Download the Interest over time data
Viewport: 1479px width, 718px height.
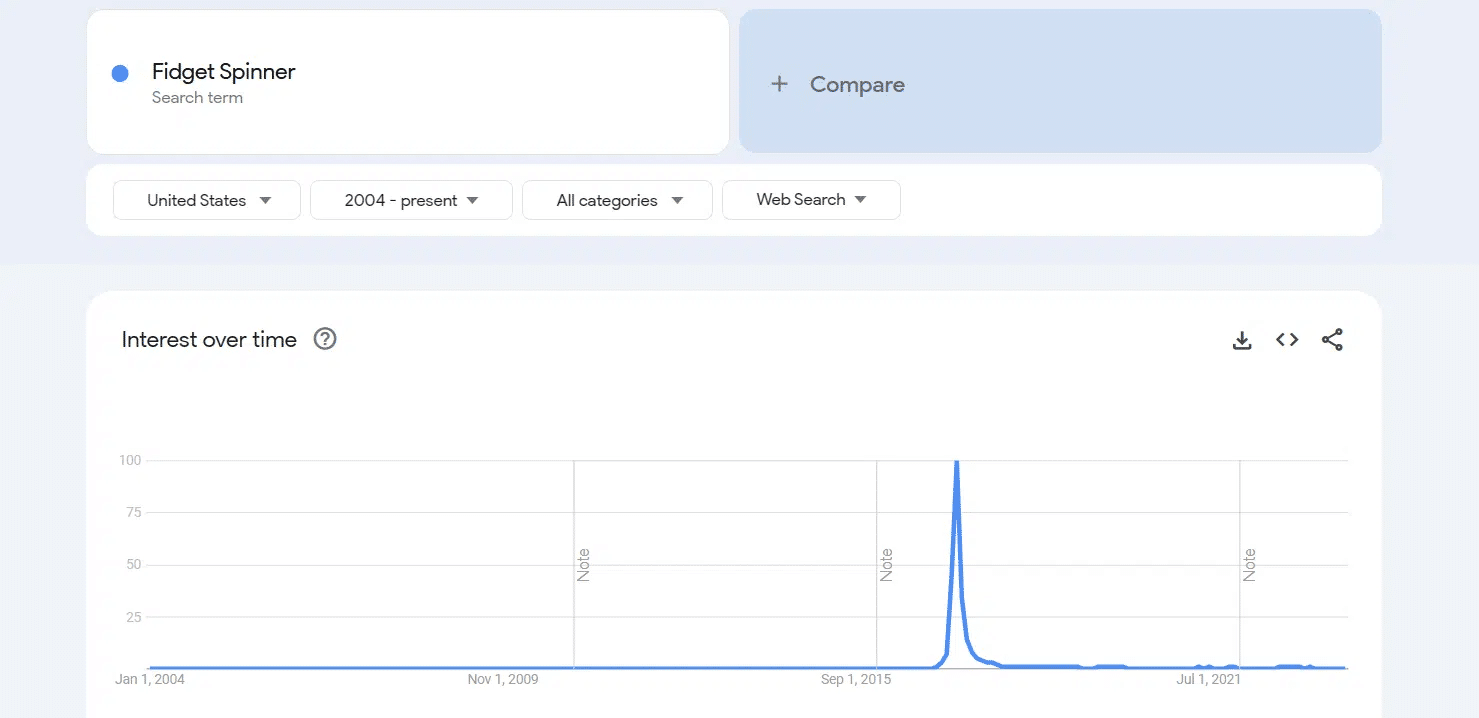point(1242,340)
